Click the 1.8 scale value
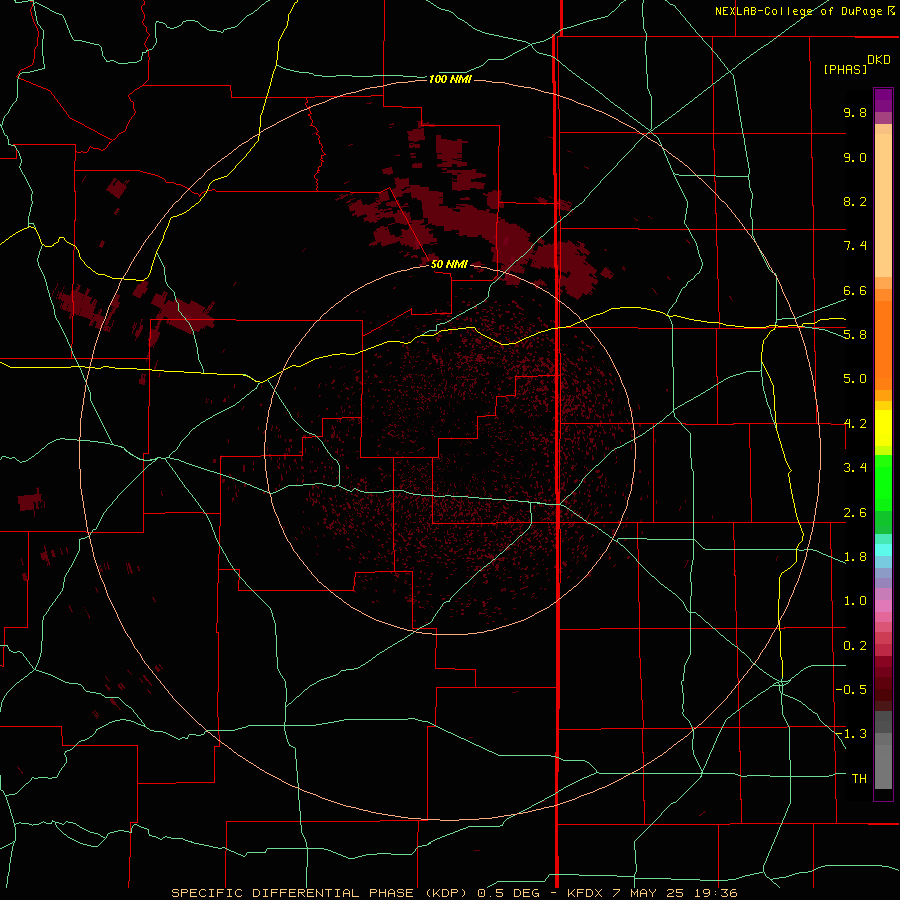 (855, 557)
